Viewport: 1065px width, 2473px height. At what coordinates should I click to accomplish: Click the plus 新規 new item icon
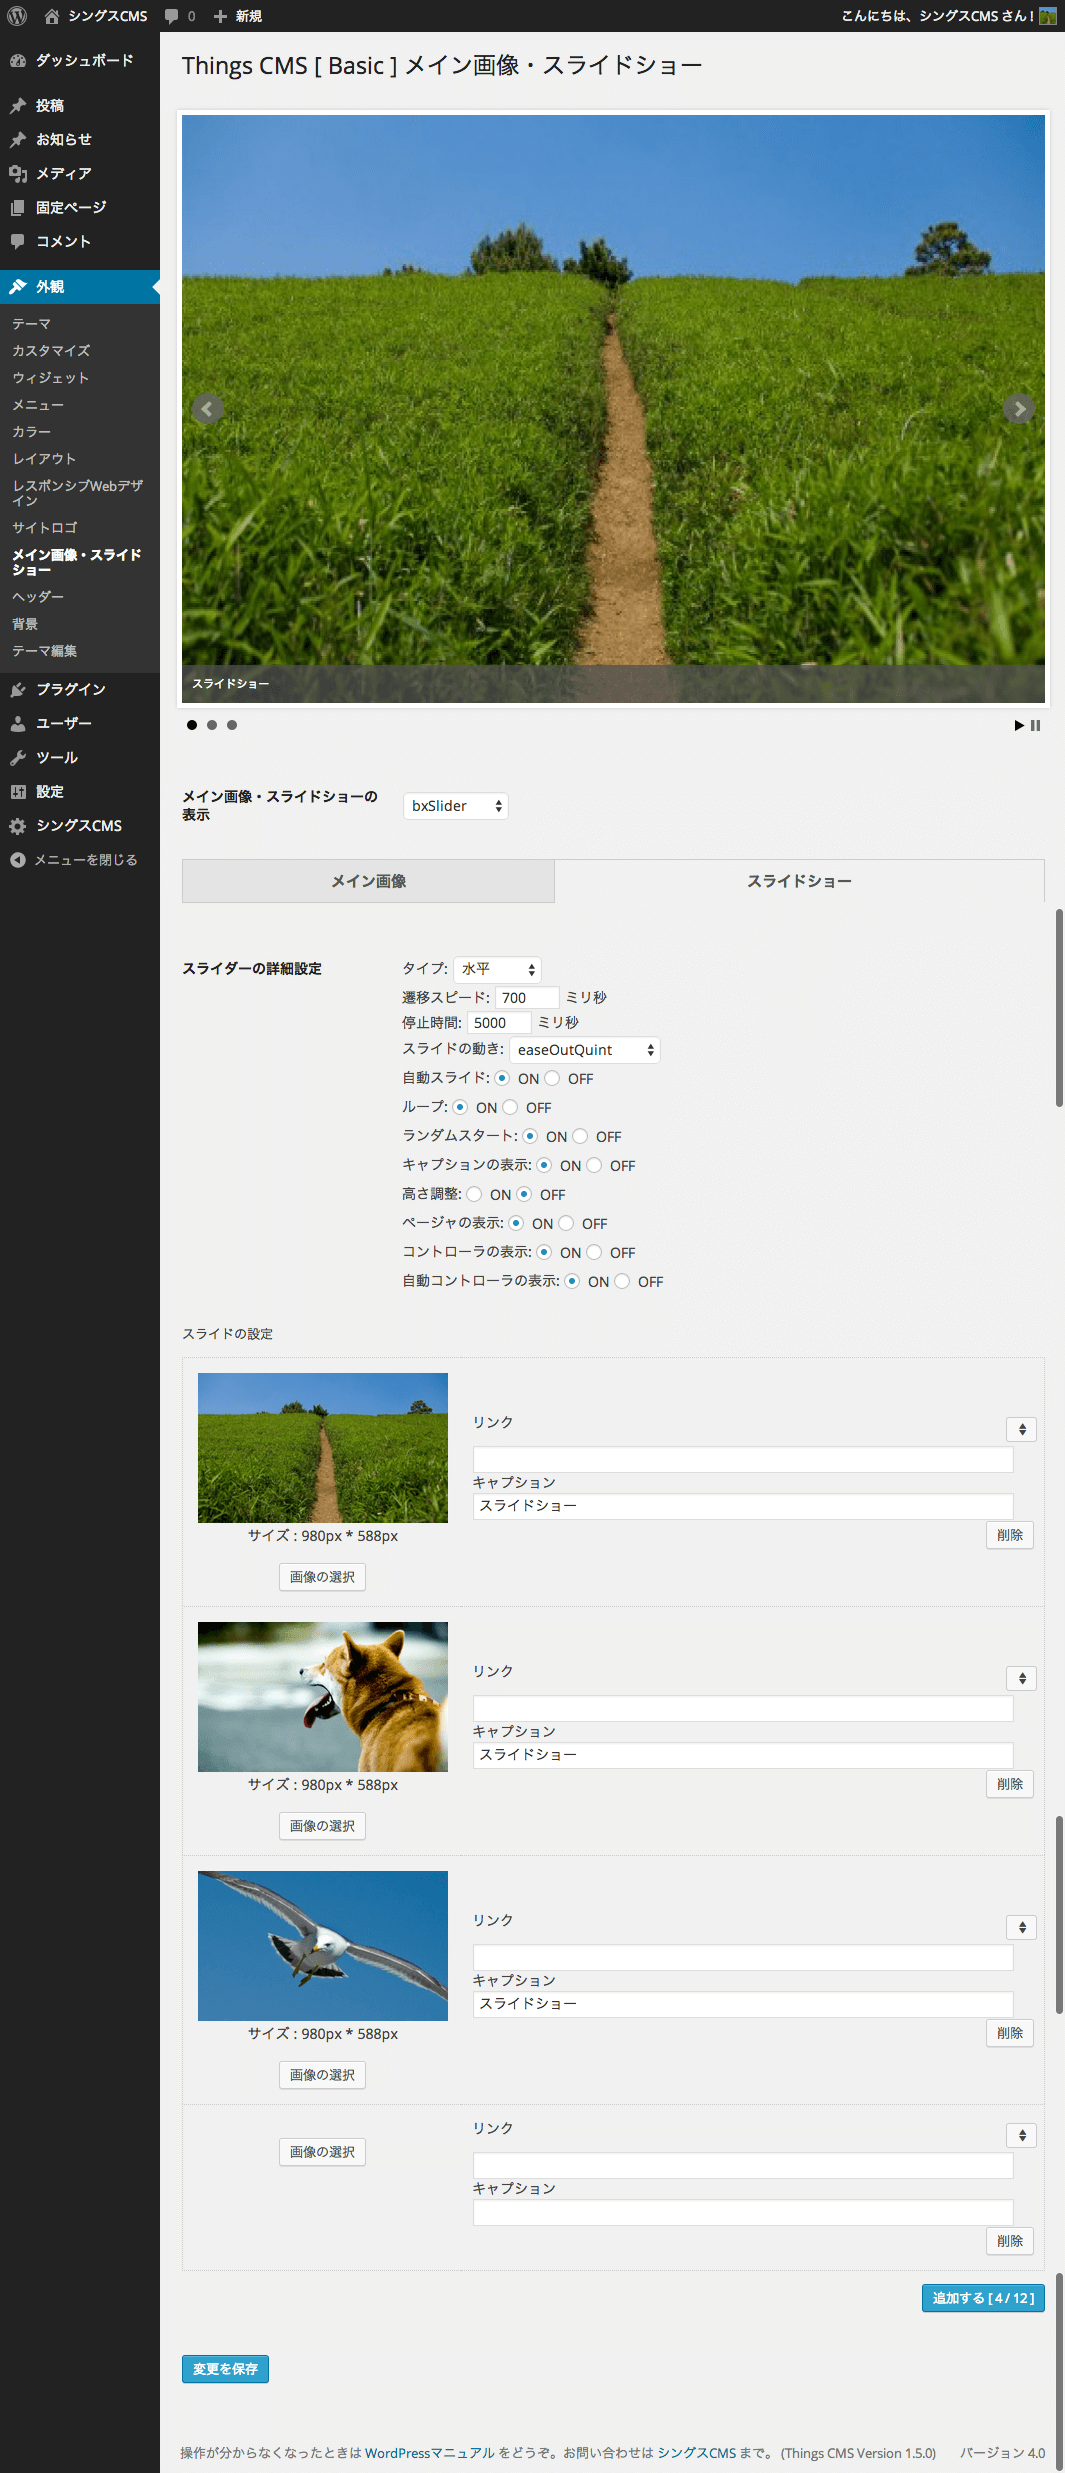click(237, 16)
